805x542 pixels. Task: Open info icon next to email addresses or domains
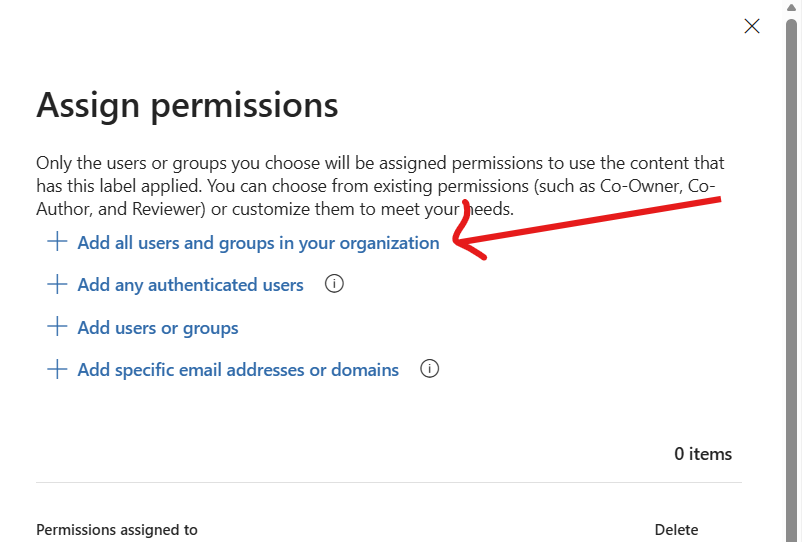click(430, 369)
